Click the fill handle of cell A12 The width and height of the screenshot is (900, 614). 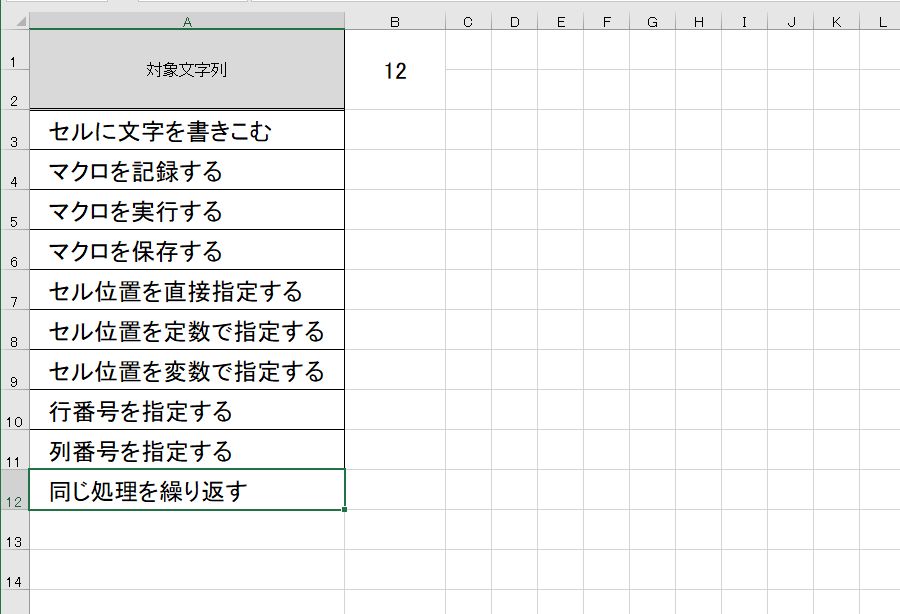[x=344, y=509]
